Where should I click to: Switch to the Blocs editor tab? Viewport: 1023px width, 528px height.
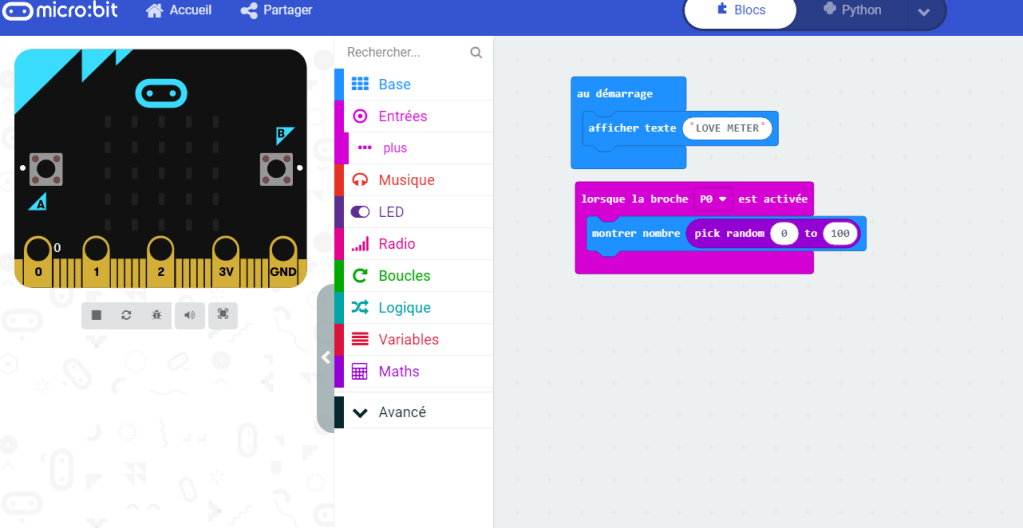point(740,11)
